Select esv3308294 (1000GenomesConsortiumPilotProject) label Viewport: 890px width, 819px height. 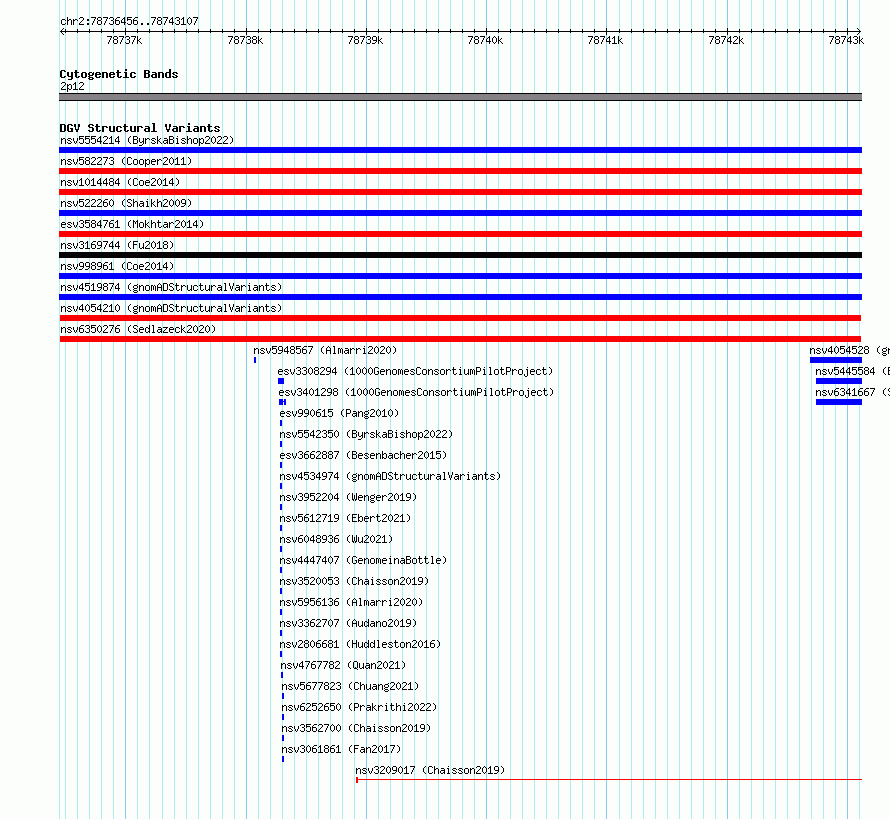click(x=415, y=371)
